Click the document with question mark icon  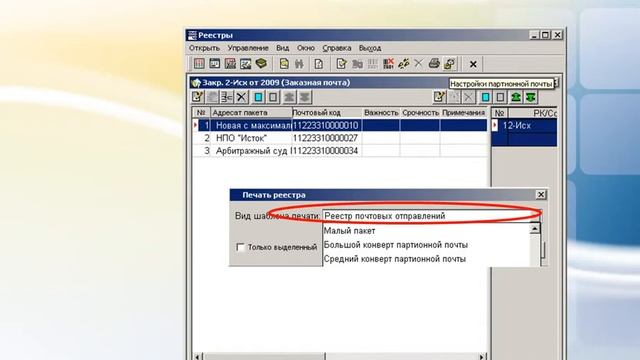click(x=319, y=64)
